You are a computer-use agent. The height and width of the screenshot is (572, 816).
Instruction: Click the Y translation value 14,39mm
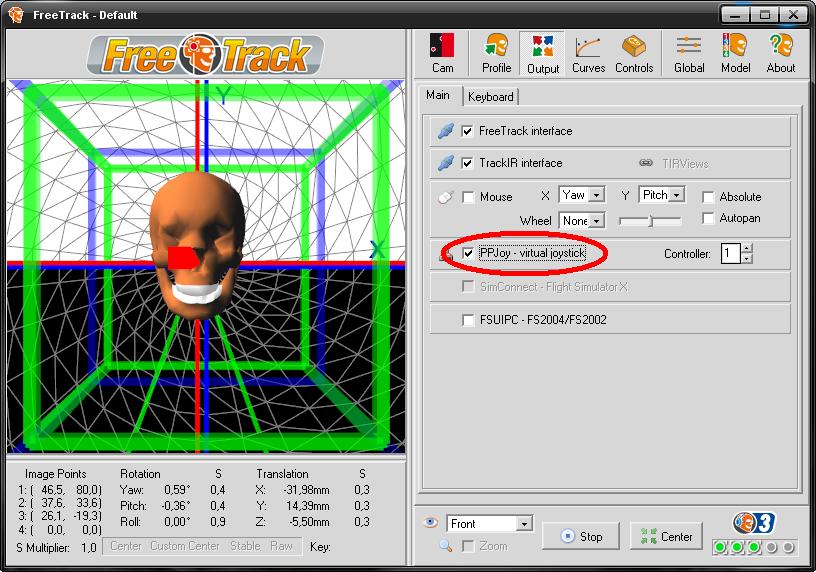pos(308,506)
